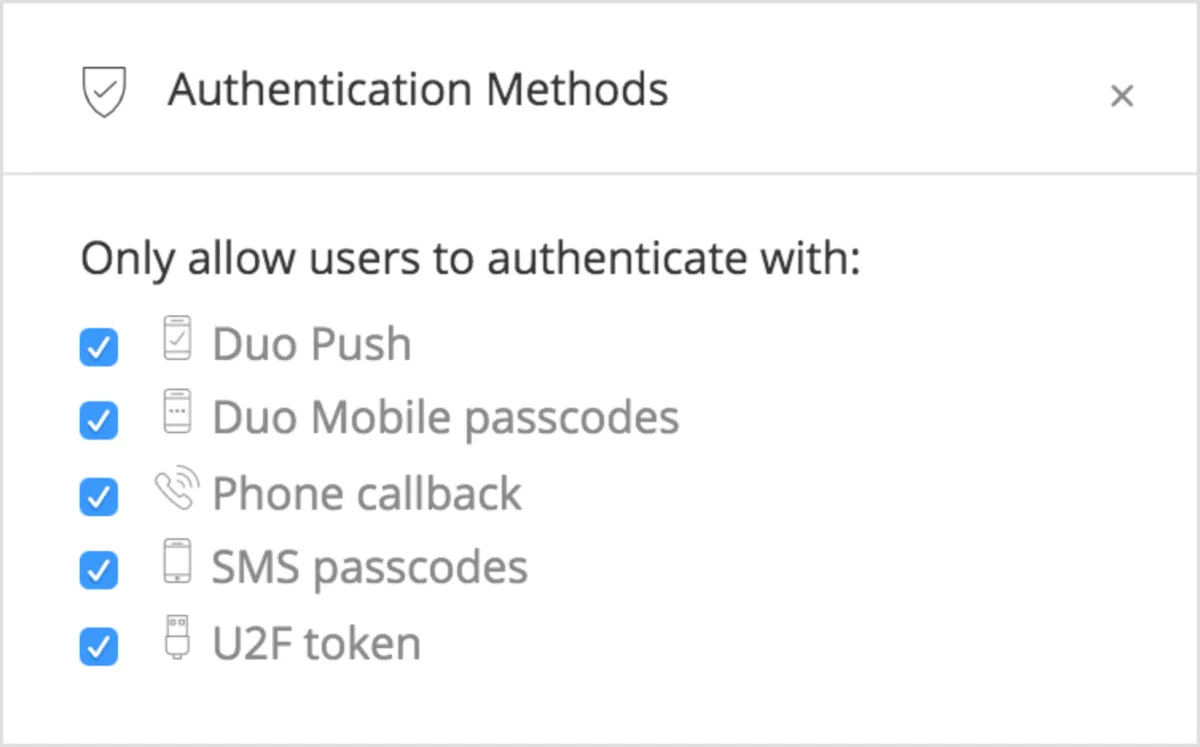
Task: Click the "U2F token" label text
Action: (316, 643)
